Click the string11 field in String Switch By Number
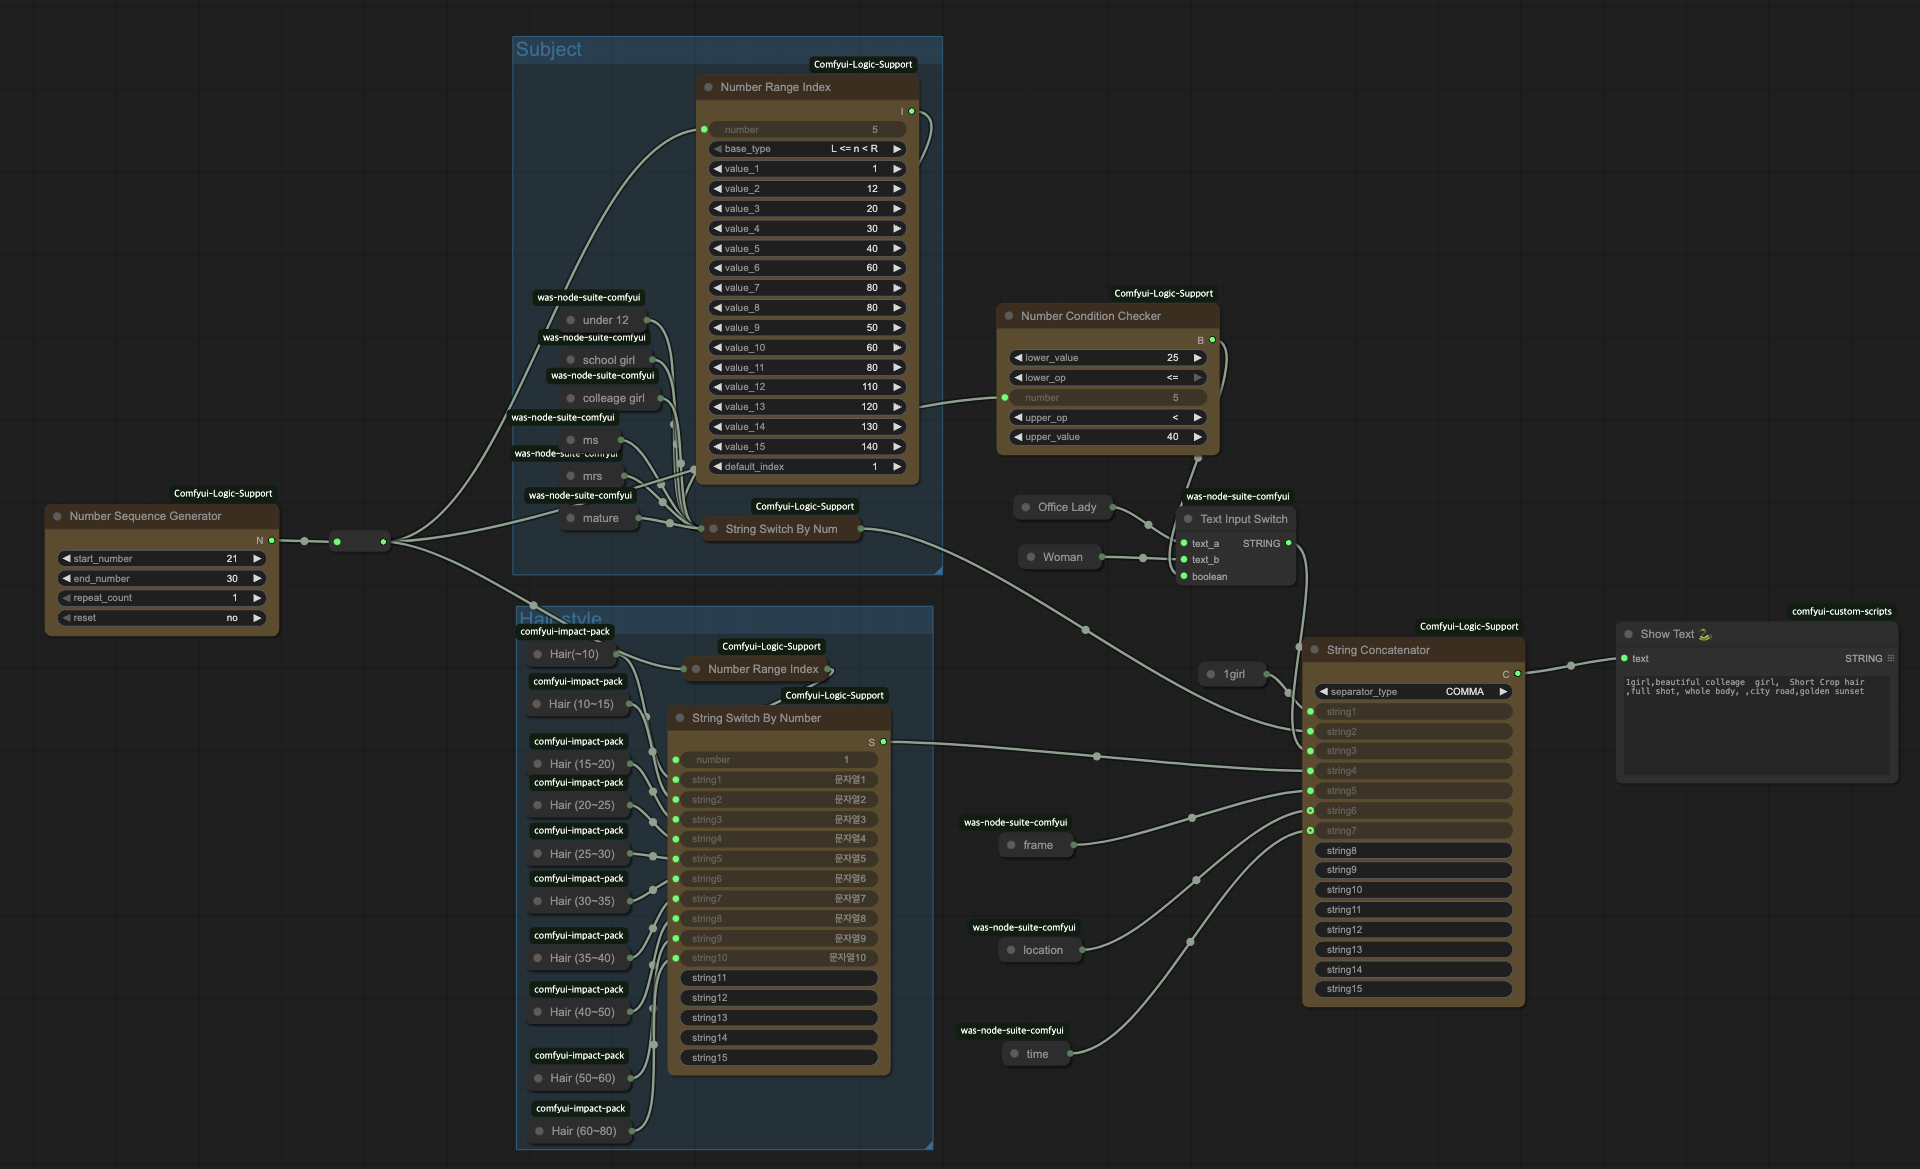 [779, 978]
